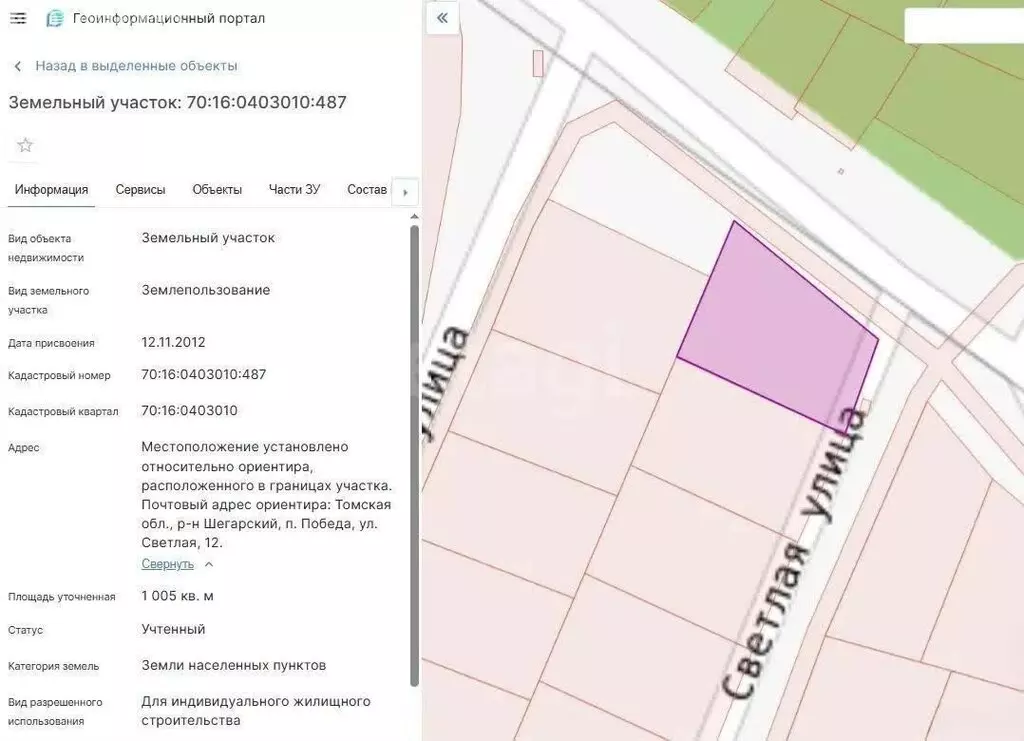Collapse address with the caret icon
This screenshot has width=1024, height=741.
(209, 564)
